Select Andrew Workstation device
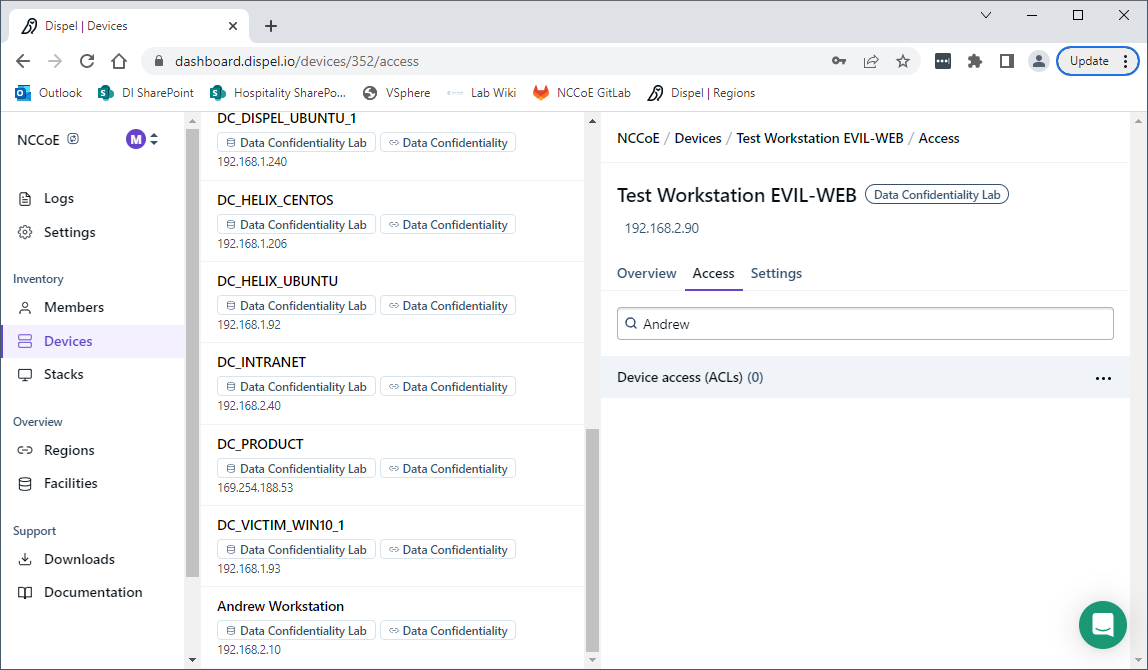This screenshot has width=1148, height=670. point(280,606)
